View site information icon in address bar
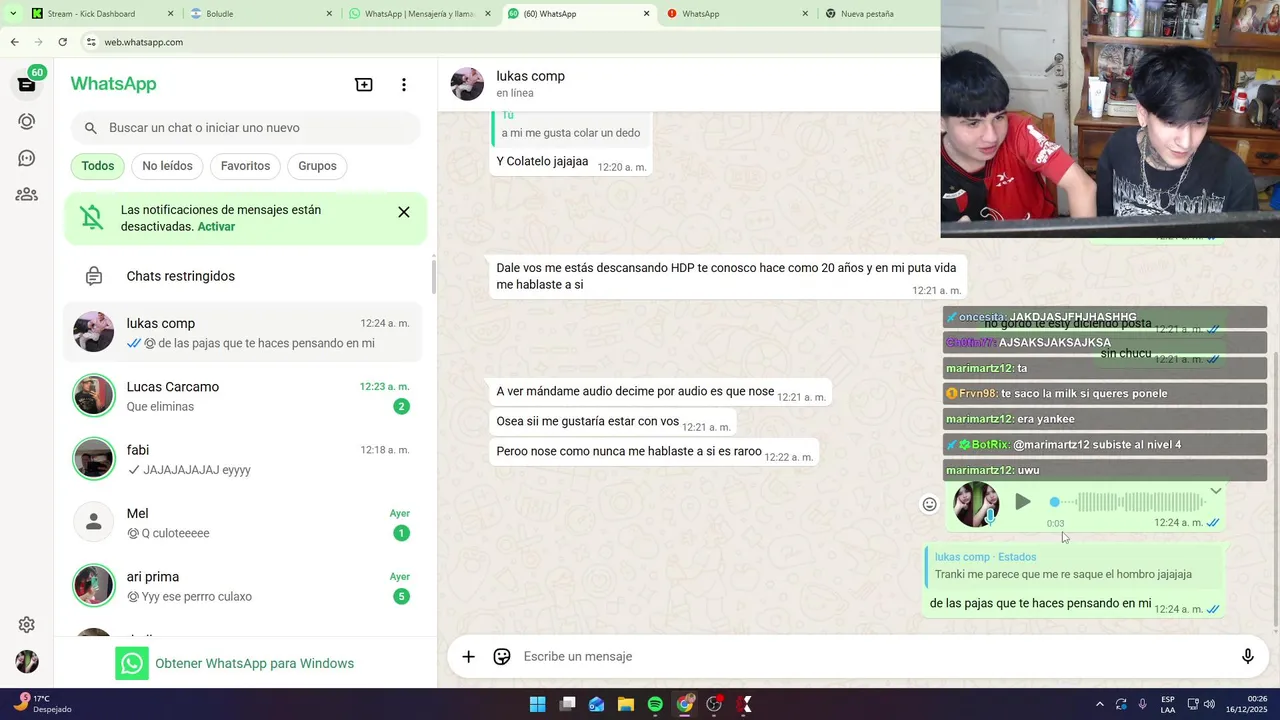 91,42
